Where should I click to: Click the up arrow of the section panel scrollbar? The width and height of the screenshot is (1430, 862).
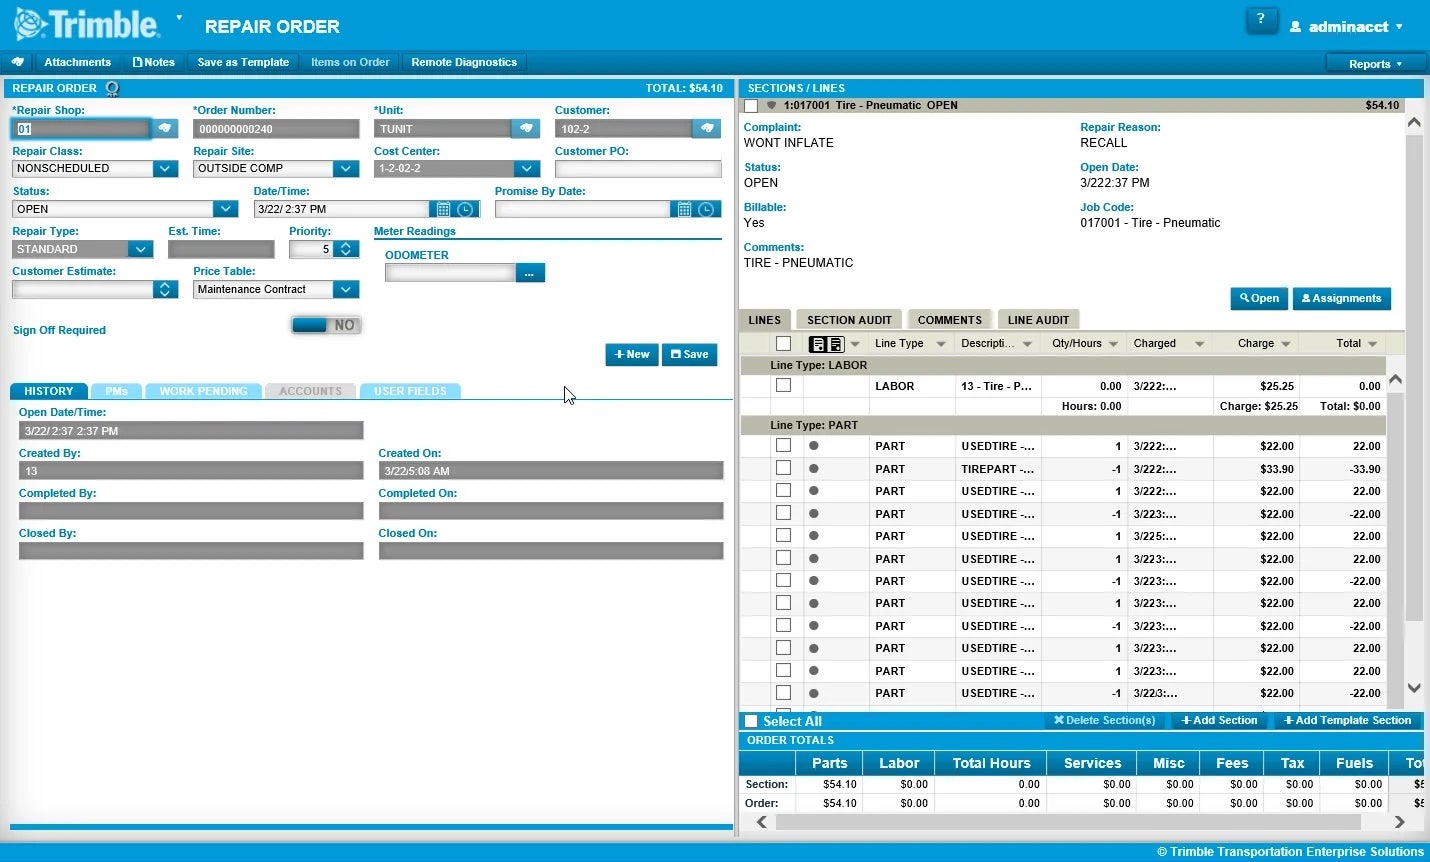(x=1414, y=122)
